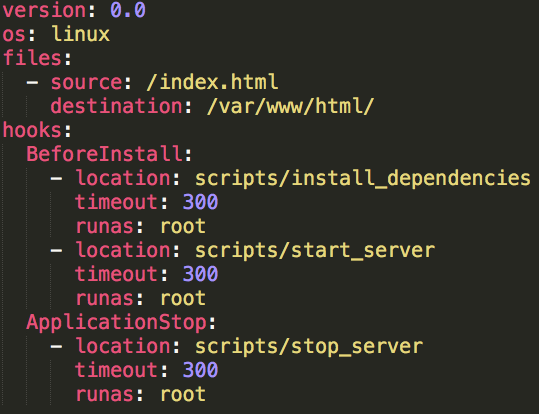
Task: Click the /index.html path value
Action: pyautogui.click(x=212, y=82)
